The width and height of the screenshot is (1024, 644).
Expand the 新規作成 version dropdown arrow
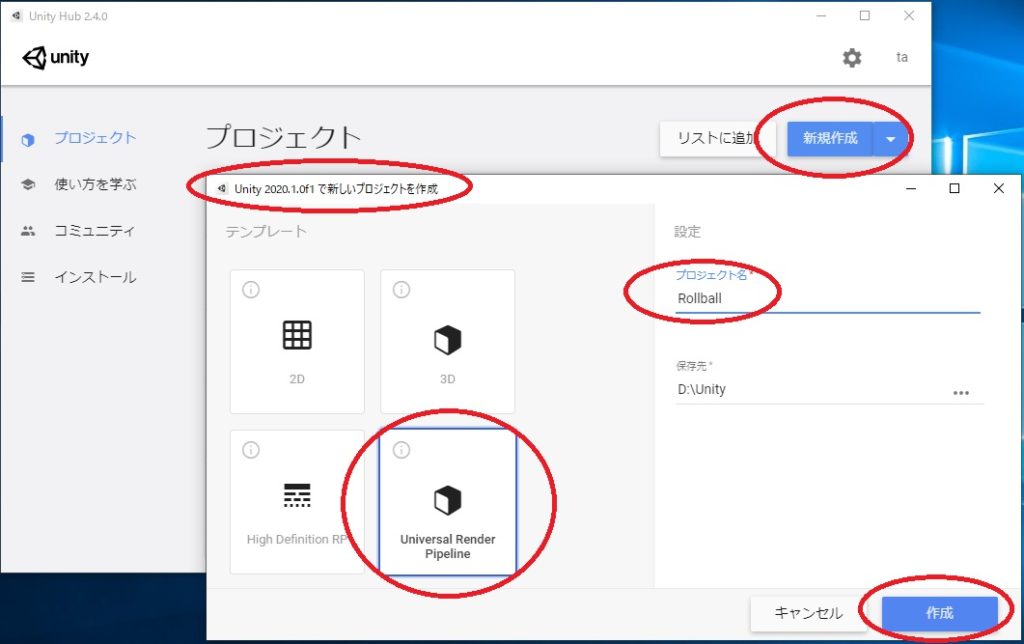(890, 138)
